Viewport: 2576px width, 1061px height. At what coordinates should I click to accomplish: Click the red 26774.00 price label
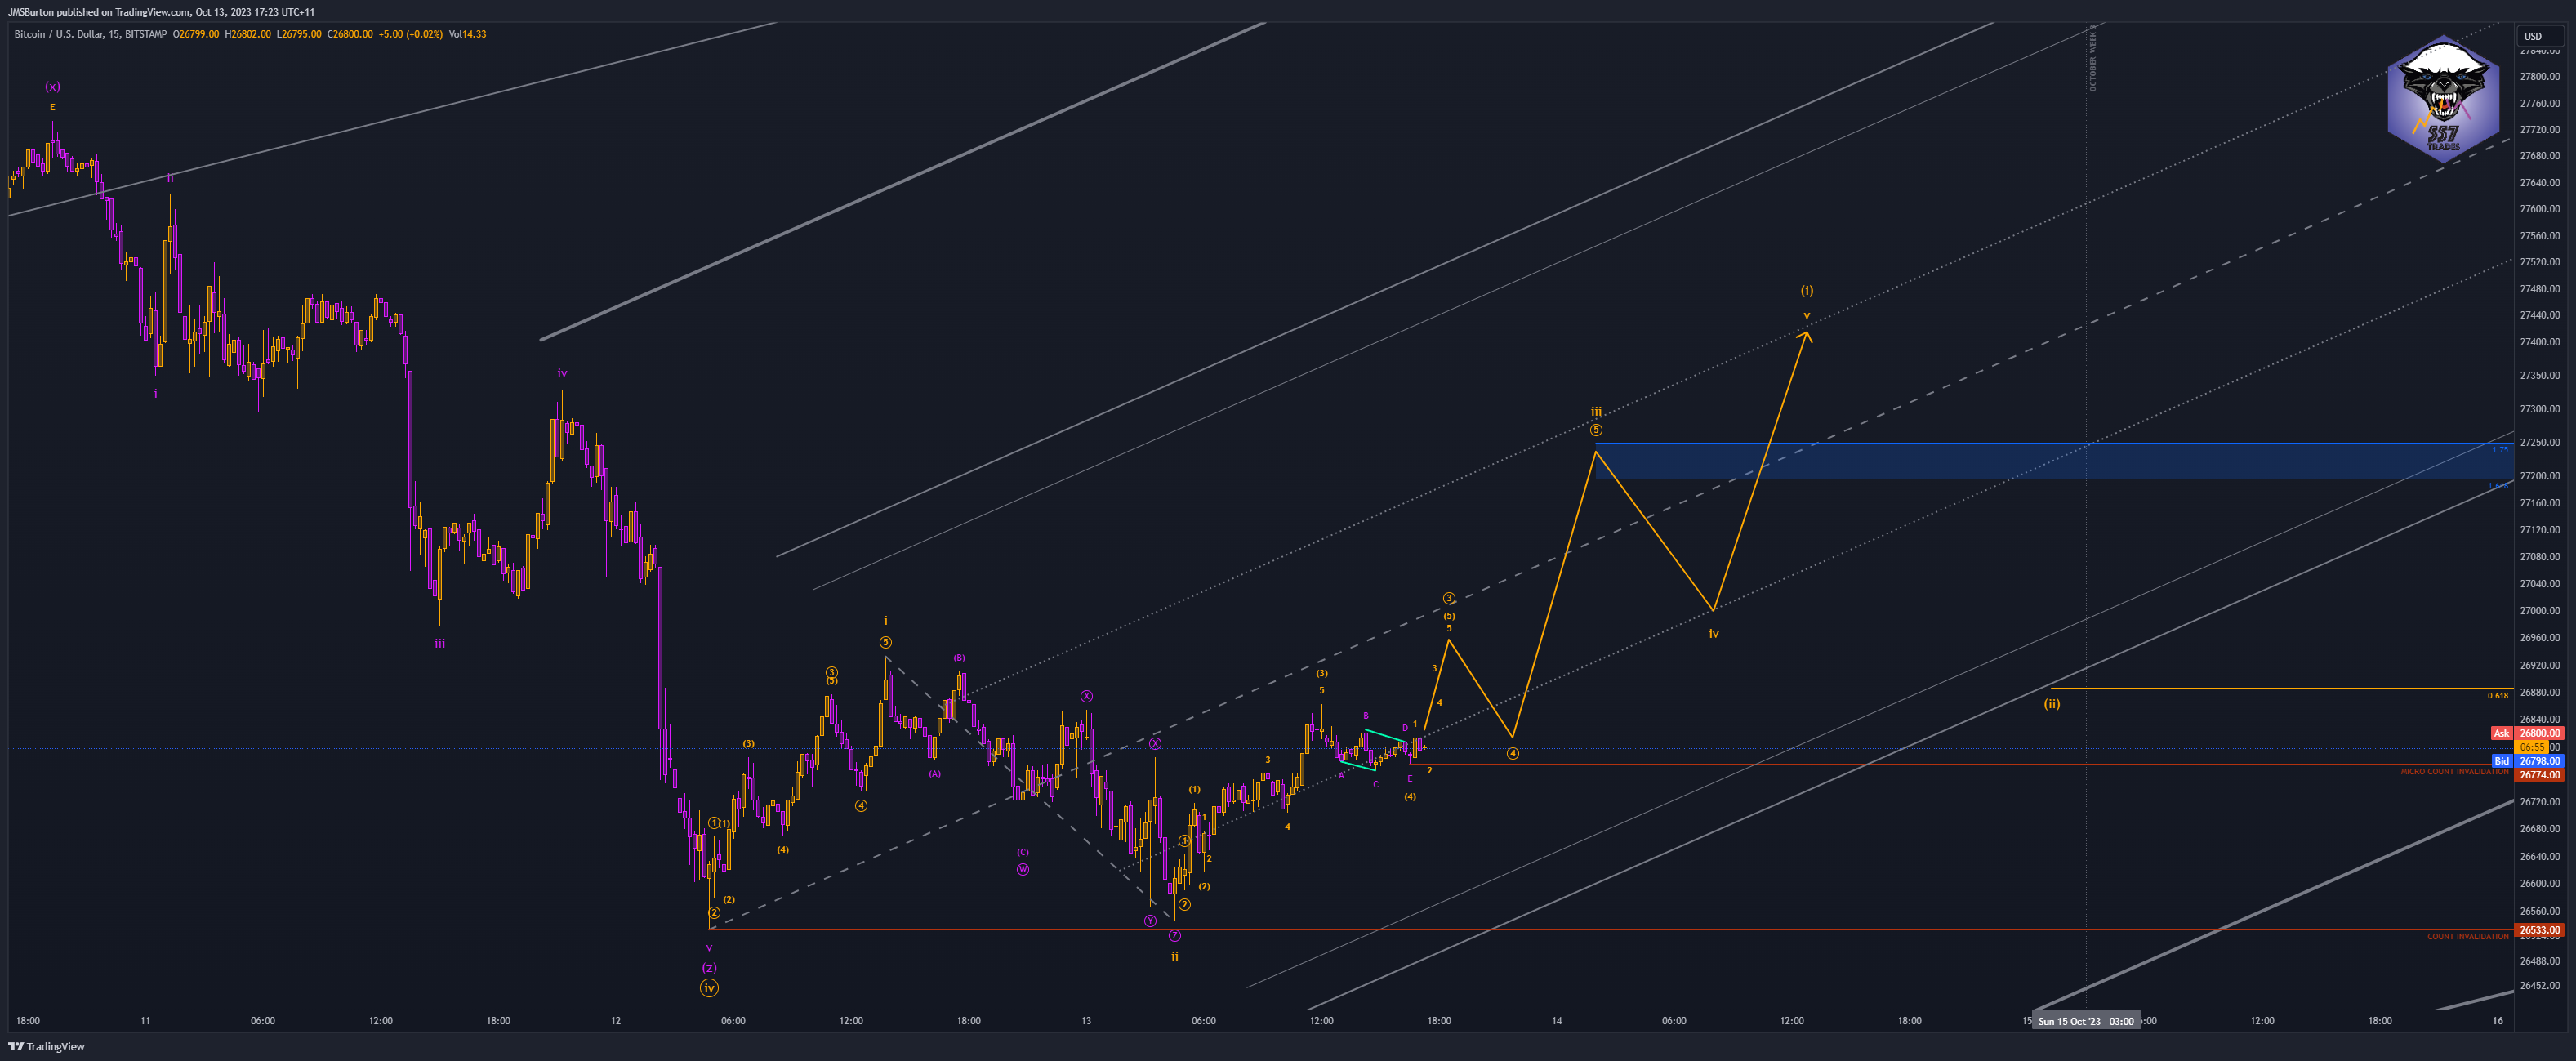[2539, 775]
